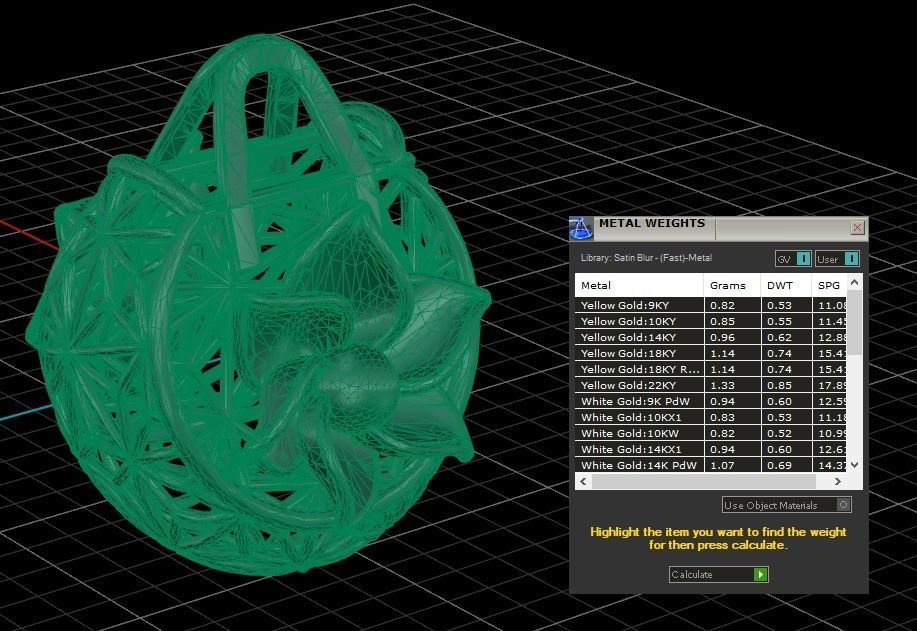Screen dimensions: 917x631
Task: Click the horizontal scrollbar thumb
Action: point(704,481)
